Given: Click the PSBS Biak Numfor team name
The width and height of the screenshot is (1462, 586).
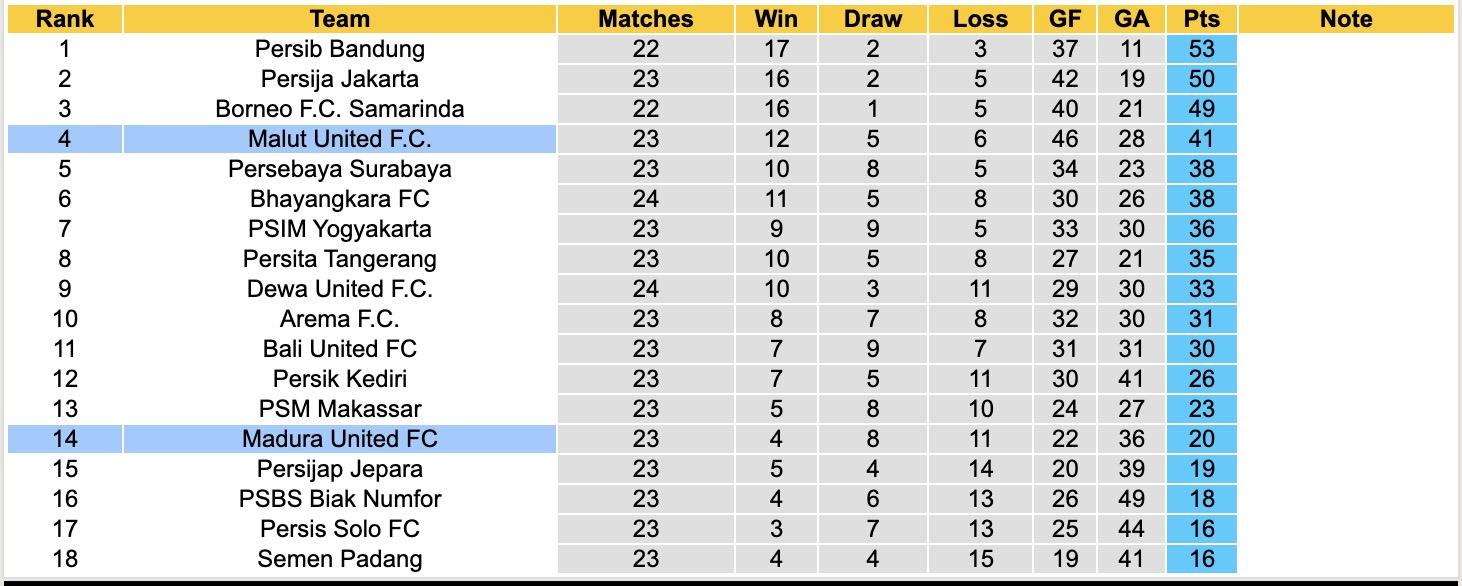Looking at the screenshot, I should pos(339,499).
